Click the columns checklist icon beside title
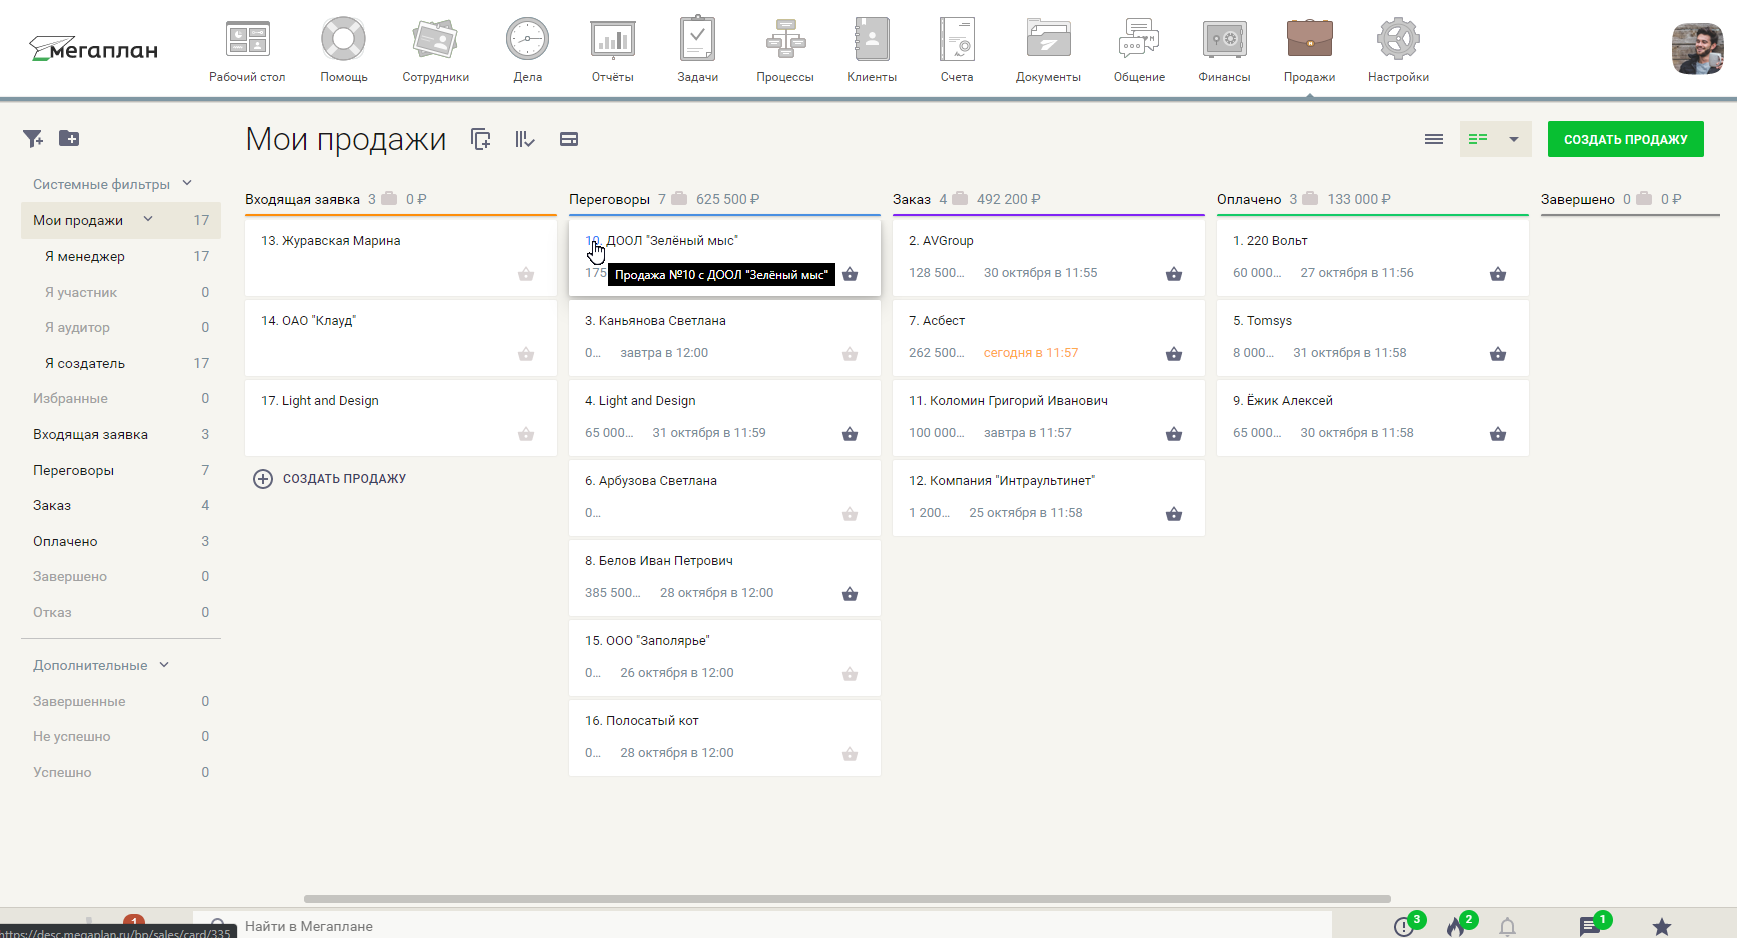1737x938 pixels. (525, 139)
